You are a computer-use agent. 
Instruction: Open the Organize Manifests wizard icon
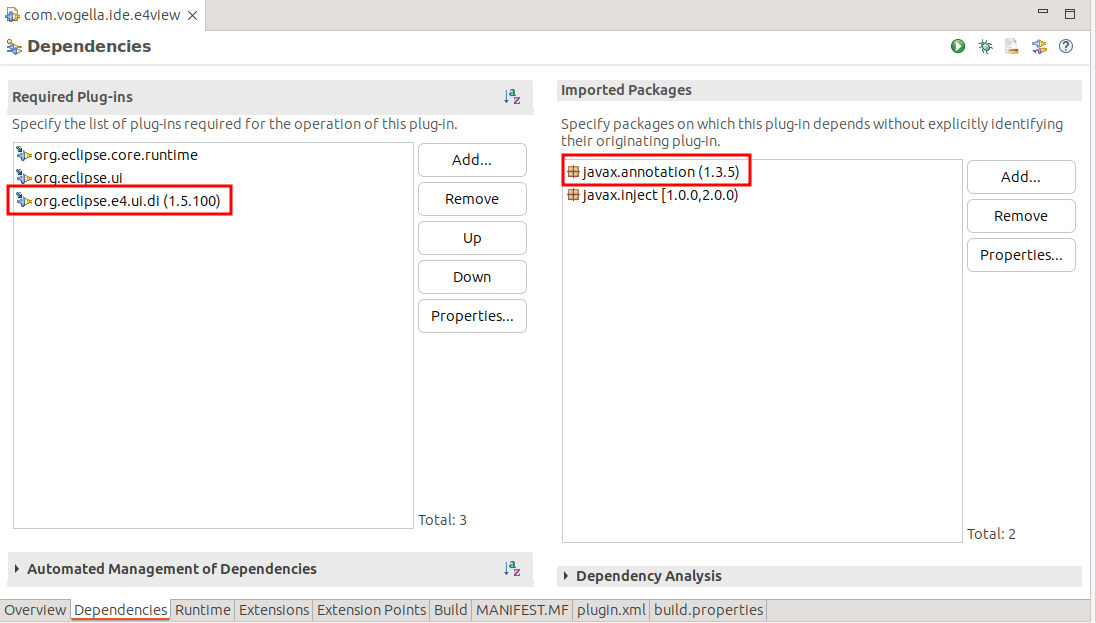point(1011,46)
